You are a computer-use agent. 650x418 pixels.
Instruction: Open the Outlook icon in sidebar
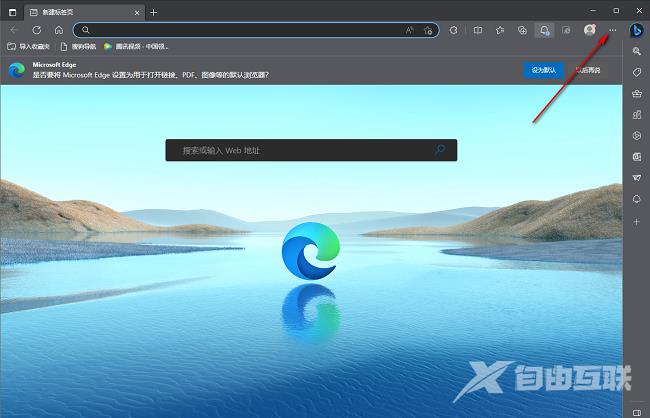click(636, 156)
